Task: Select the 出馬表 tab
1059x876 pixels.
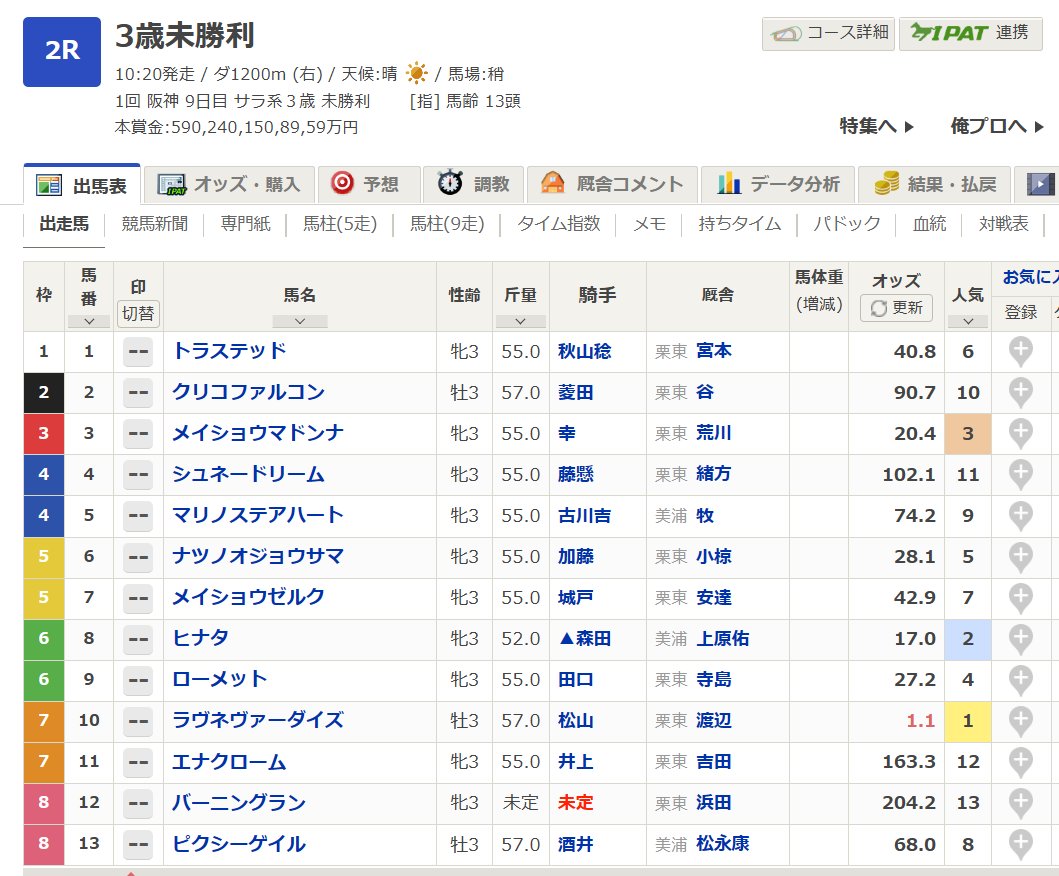Action: click(x=82, y=184)
